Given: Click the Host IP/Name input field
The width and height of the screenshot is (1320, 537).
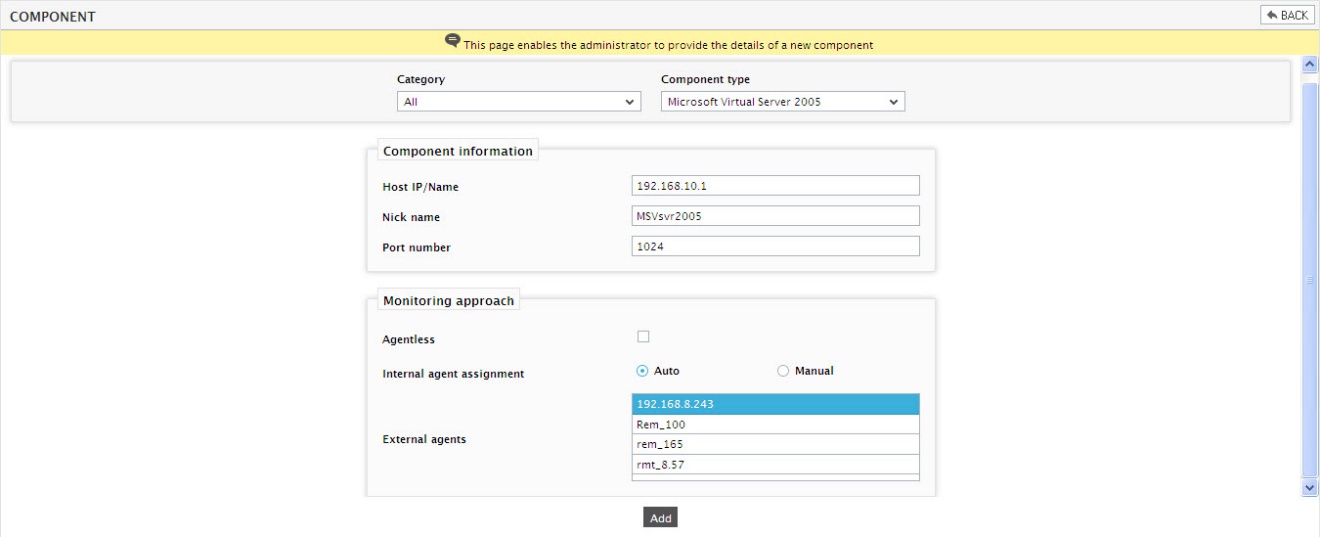Looking at the screenshot, I should click(x=775, y=186).
